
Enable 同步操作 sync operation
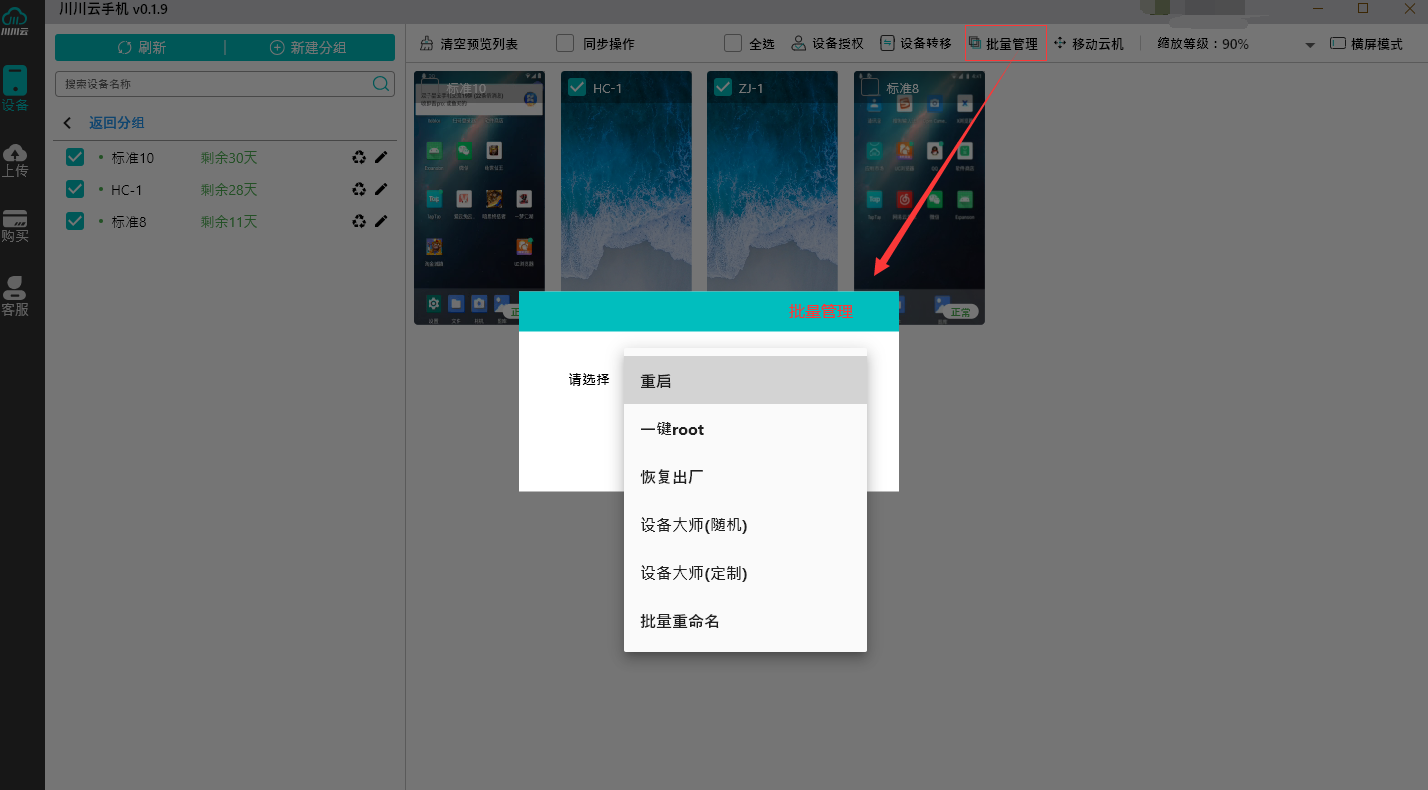[x=564, y=43]
